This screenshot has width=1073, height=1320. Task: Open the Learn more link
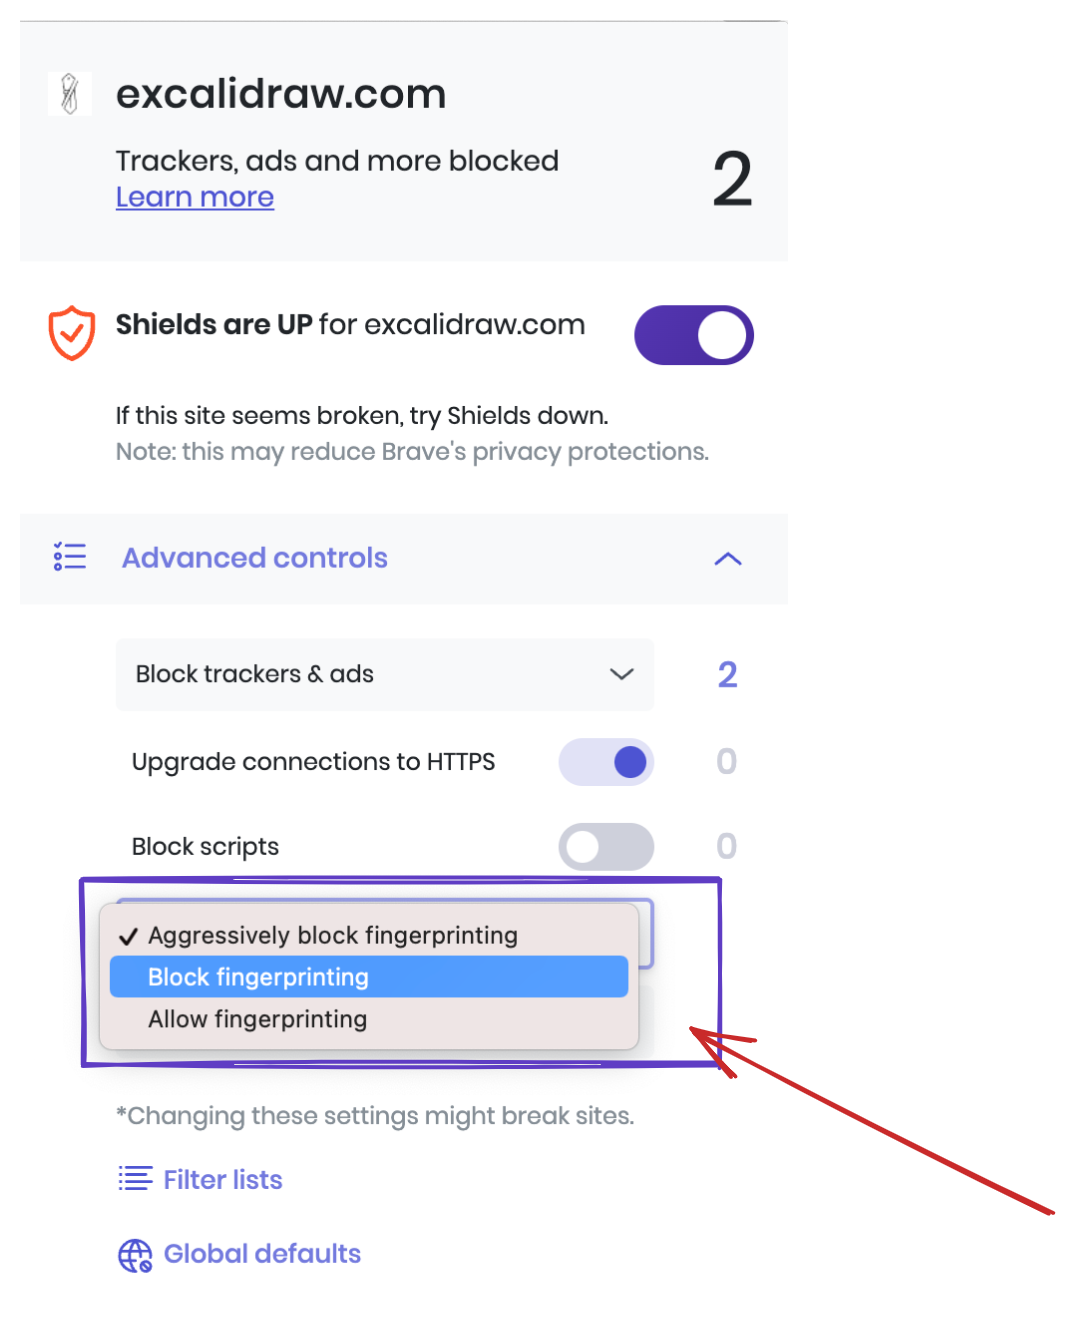point(194,196)
